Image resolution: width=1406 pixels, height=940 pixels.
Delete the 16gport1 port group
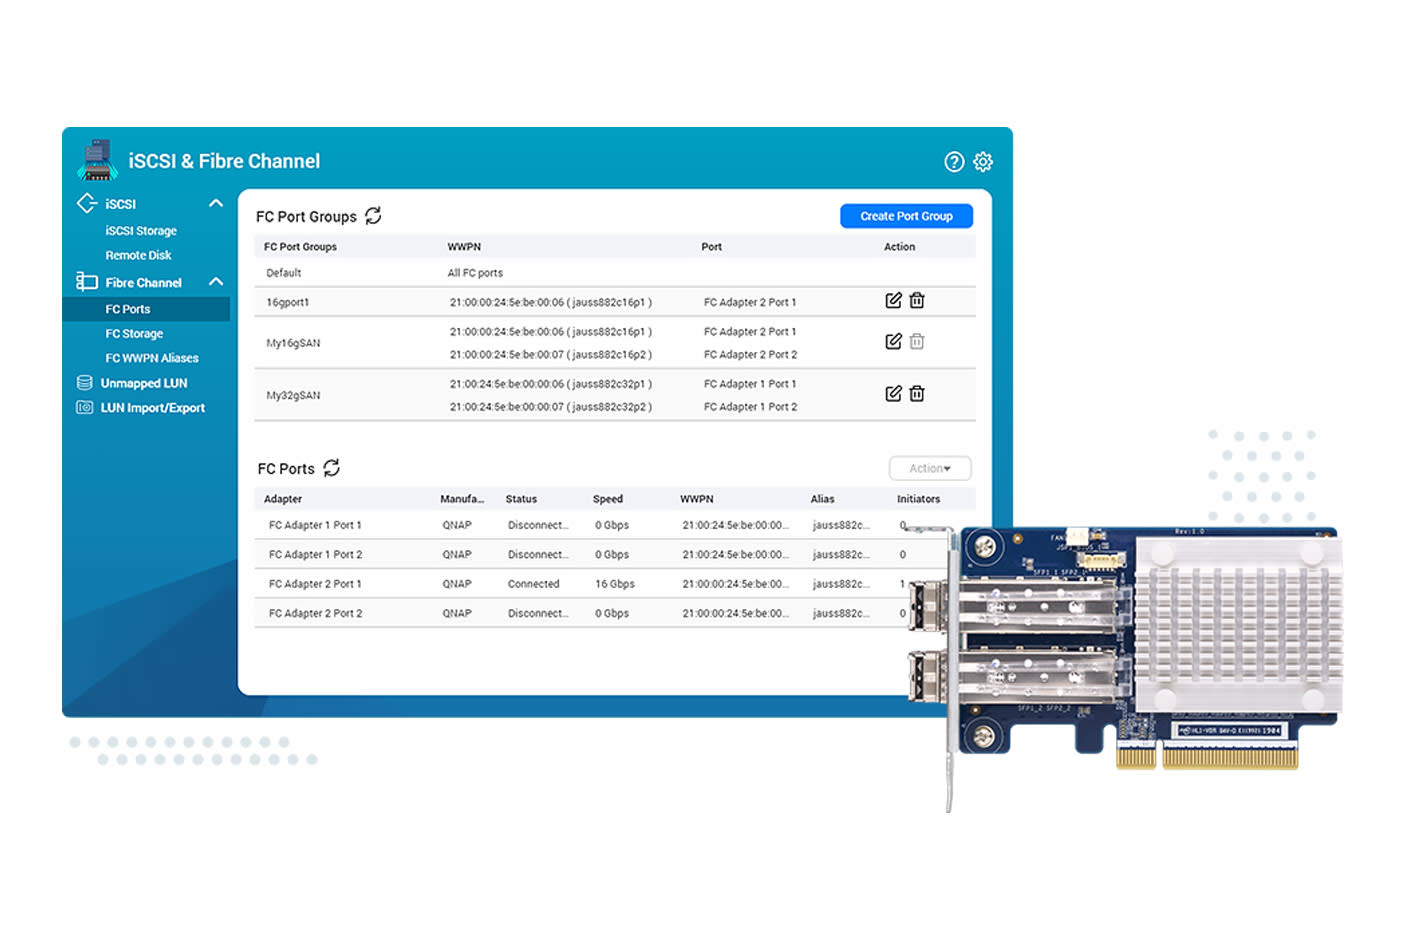917,300
